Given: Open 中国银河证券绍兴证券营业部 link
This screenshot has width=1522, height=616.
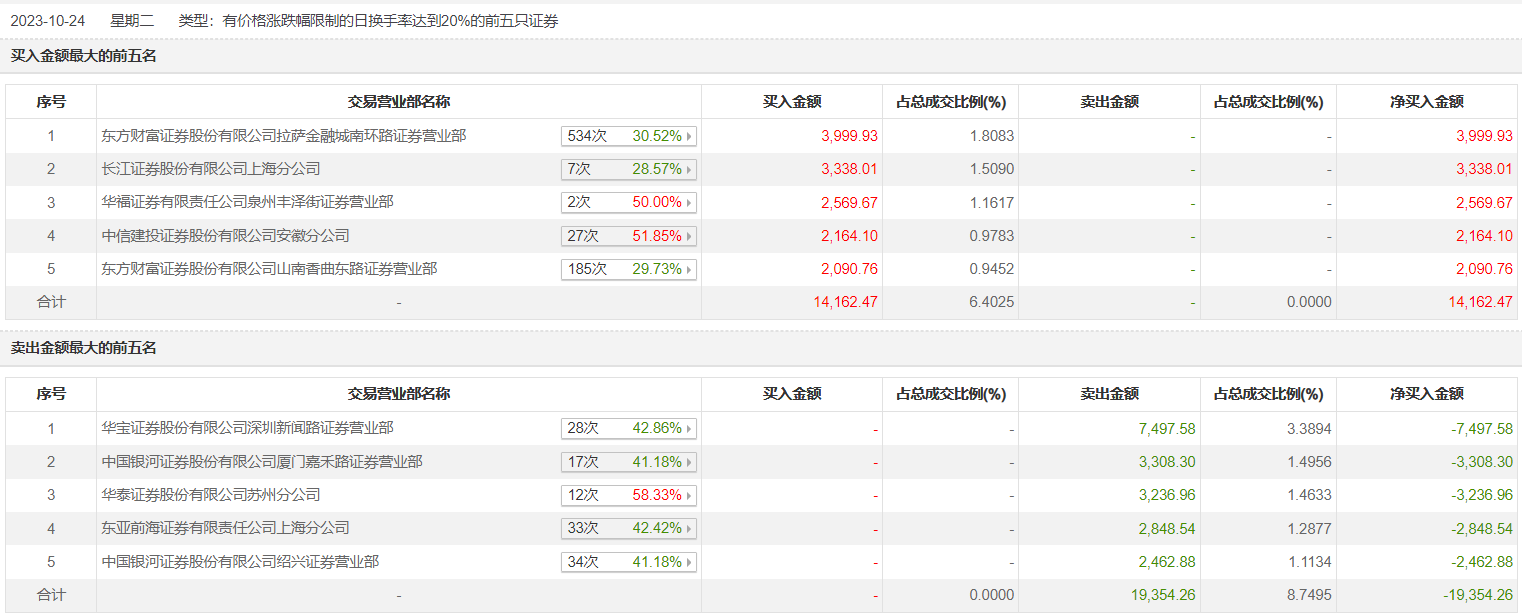Looking at the screenshot, I should [x=241, y=562].
